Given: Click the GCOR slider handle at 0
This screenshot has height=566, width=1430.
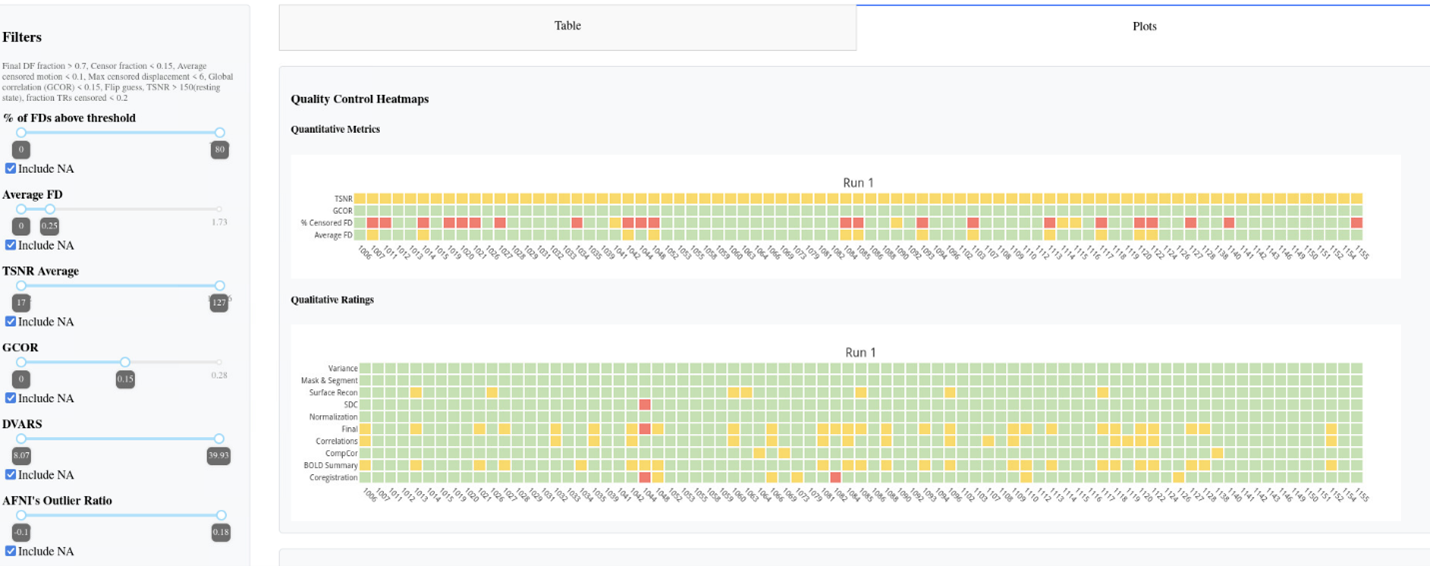Looking at the screenshot, I should [21, 362].
